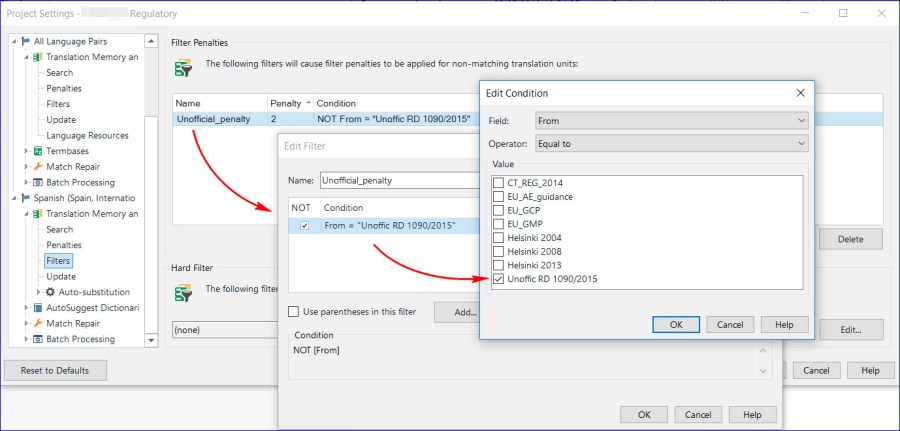Click the Auto-substitution gear icon
This screenshot has width=900, height=431.
click(x=51, y=292)
